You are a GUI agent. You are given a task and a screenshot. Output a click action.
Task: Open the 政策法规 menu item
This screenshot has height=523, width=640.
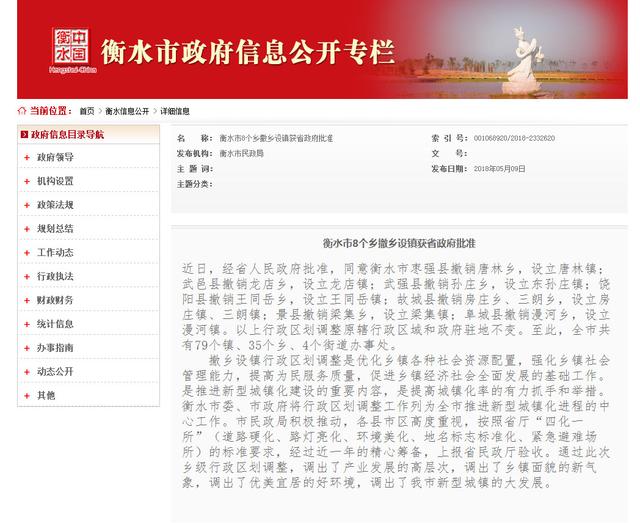click(x=55, y=205)
